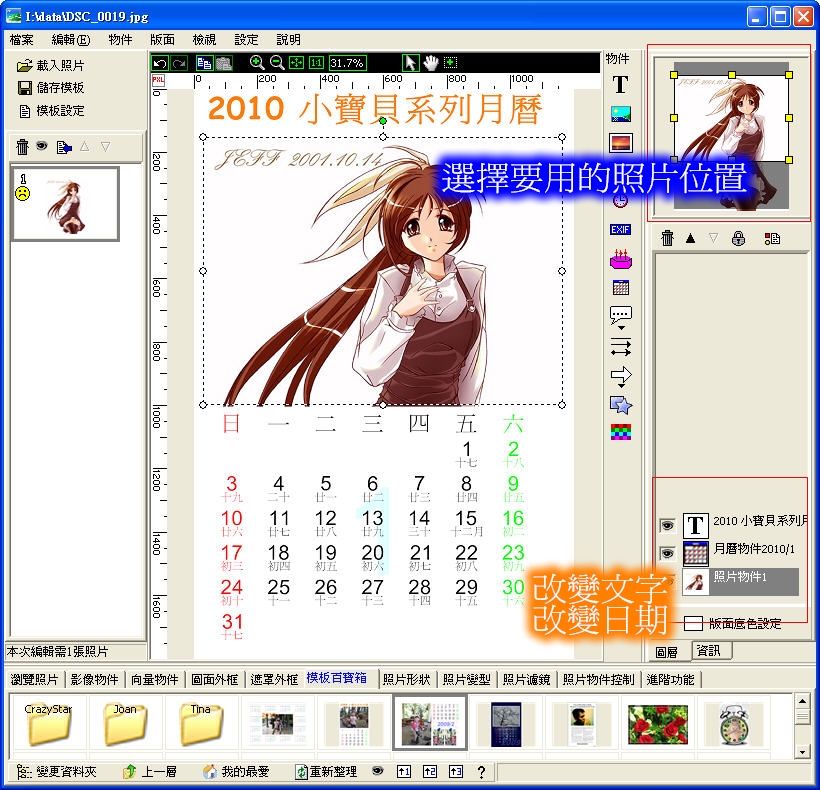The height and width of the screenshot is (790, 820).
Task: Lock the selected layer with the padlock icon
Action: [738, 238]
